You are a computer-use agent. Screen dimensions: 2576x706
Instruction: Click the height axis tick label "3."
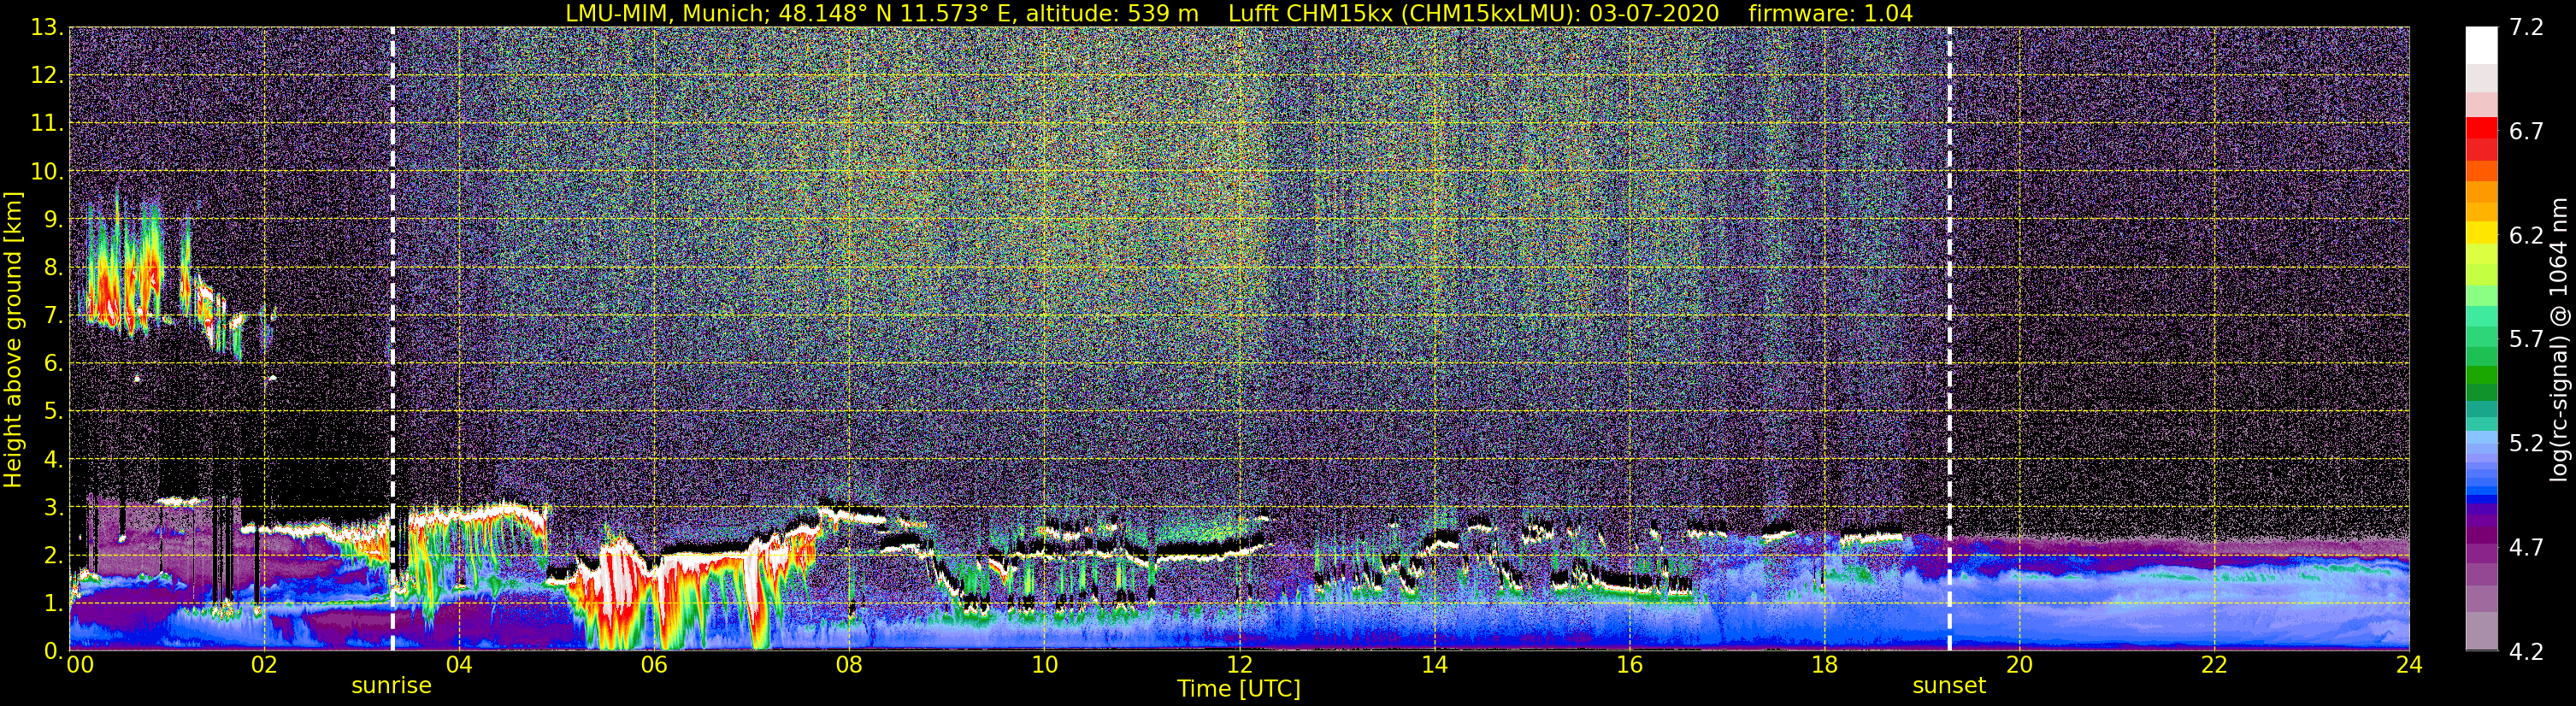[x=52, y=508]
